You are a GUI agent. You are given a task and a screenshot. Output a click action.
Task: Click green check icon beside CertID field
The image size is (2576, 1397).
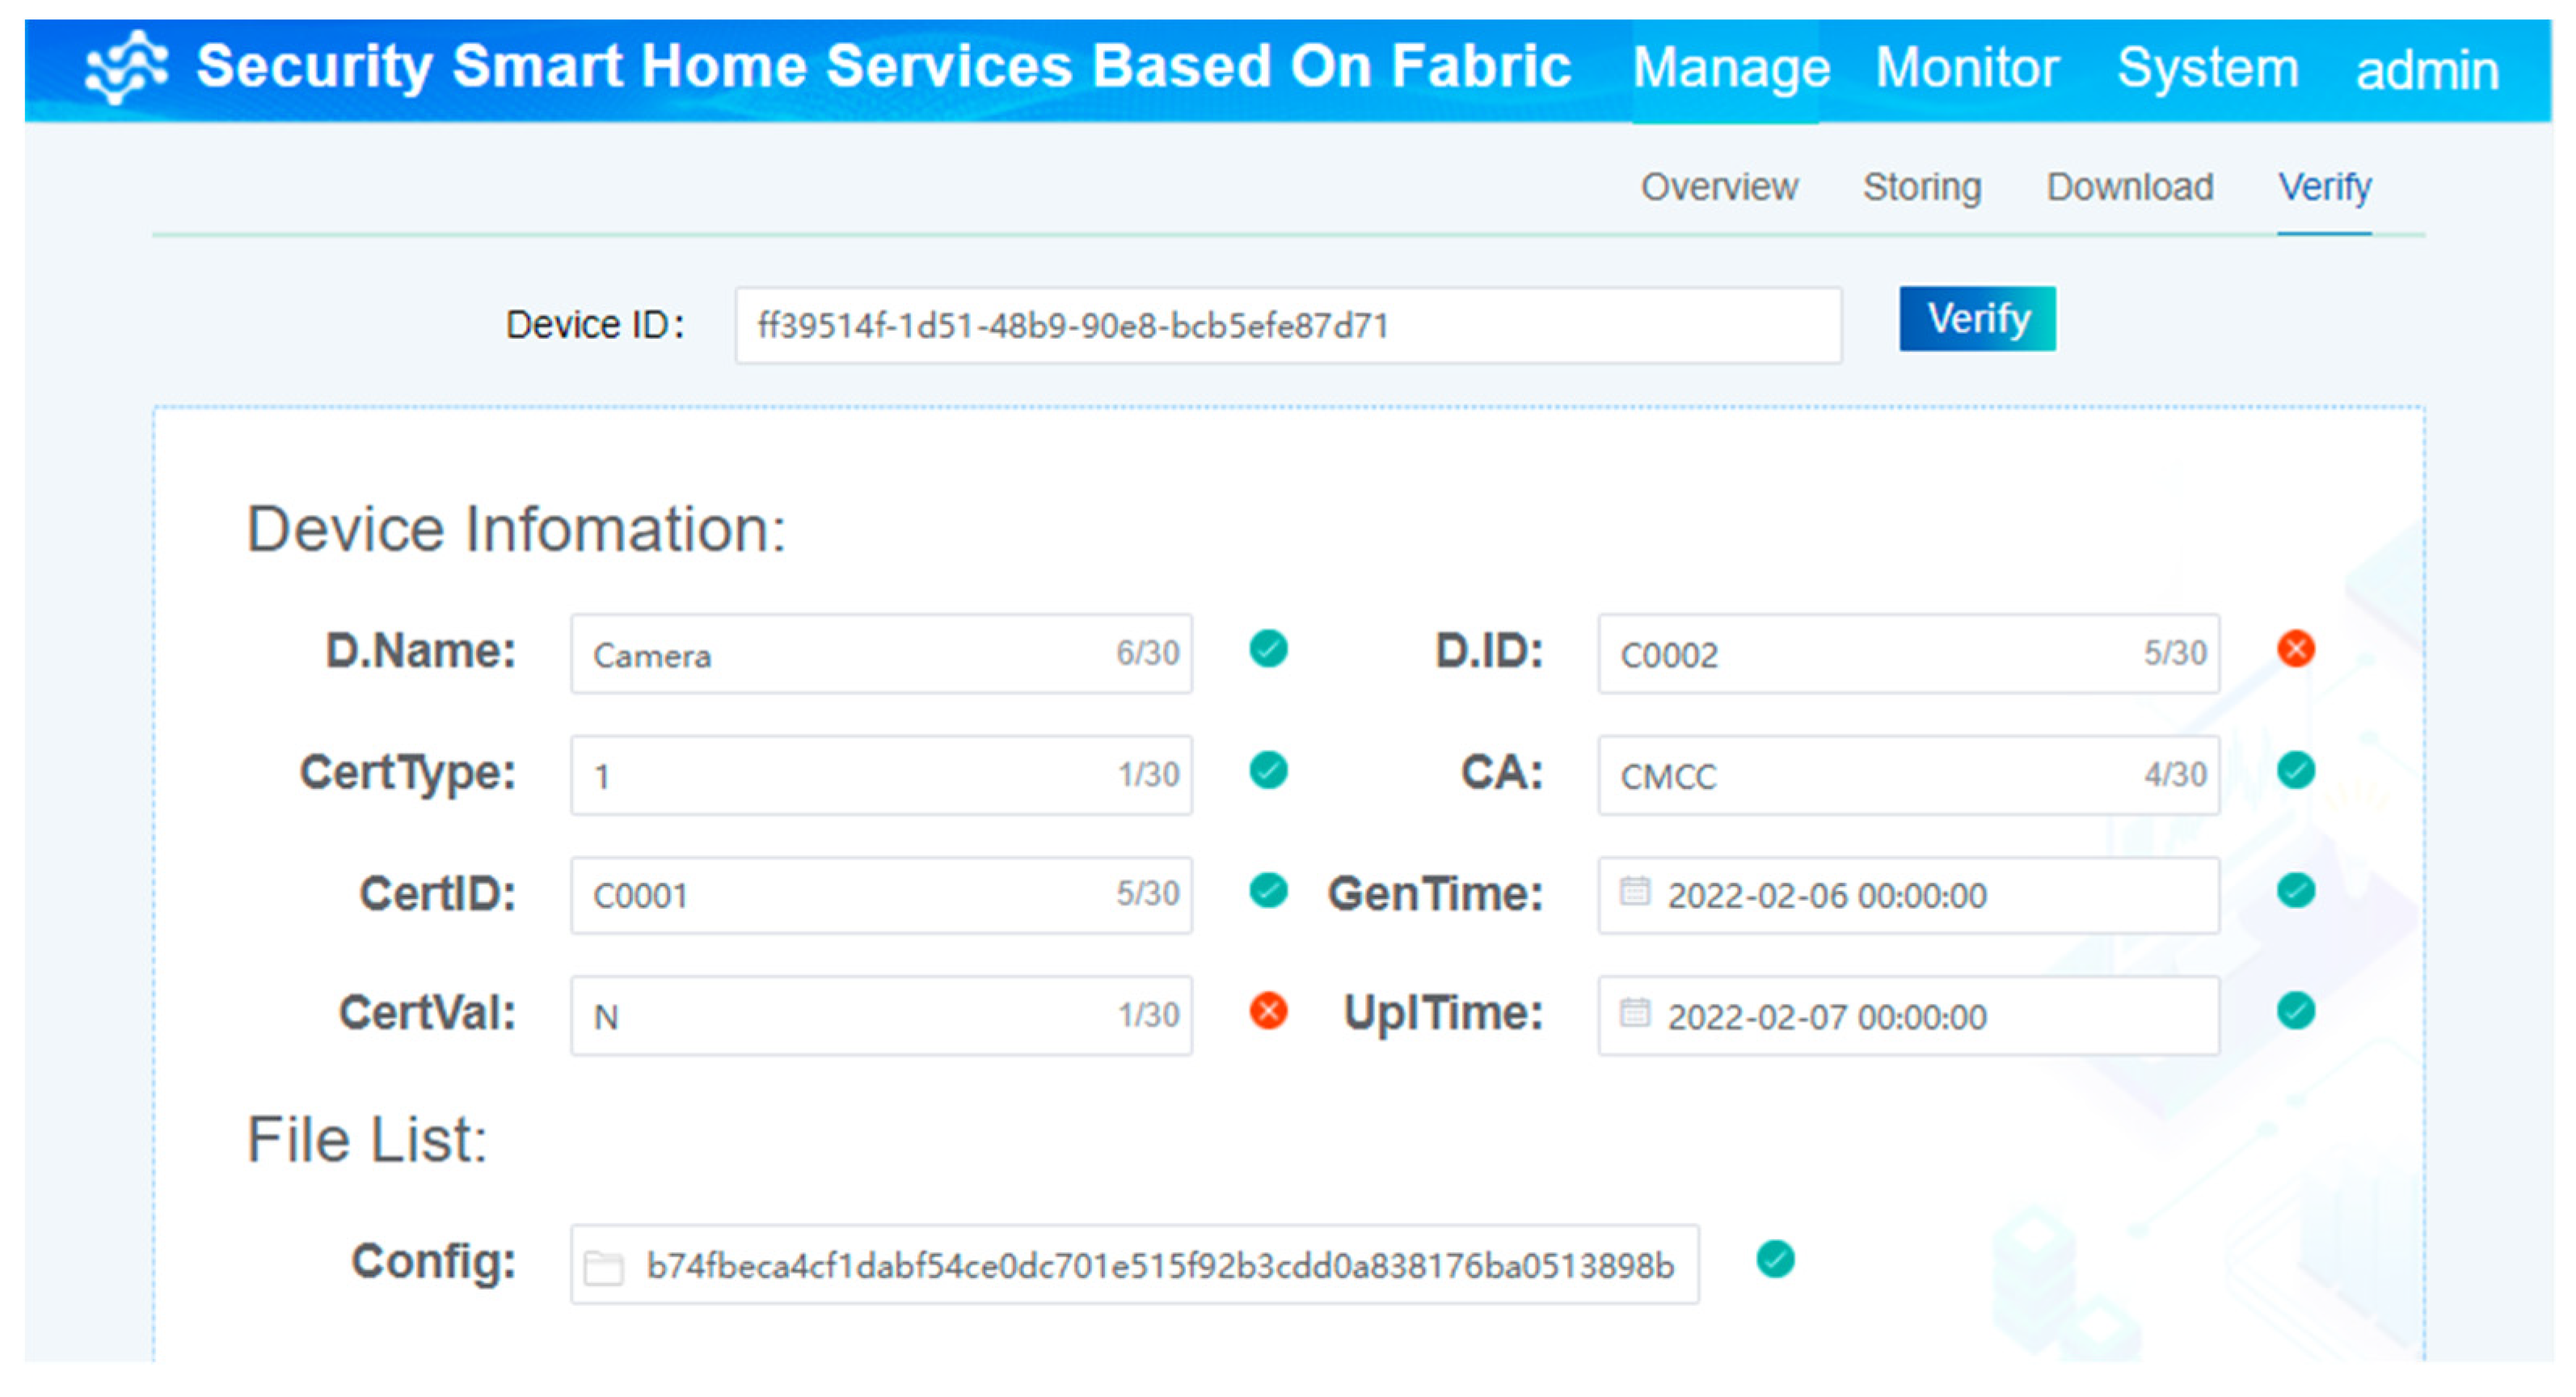(1268, 891)
